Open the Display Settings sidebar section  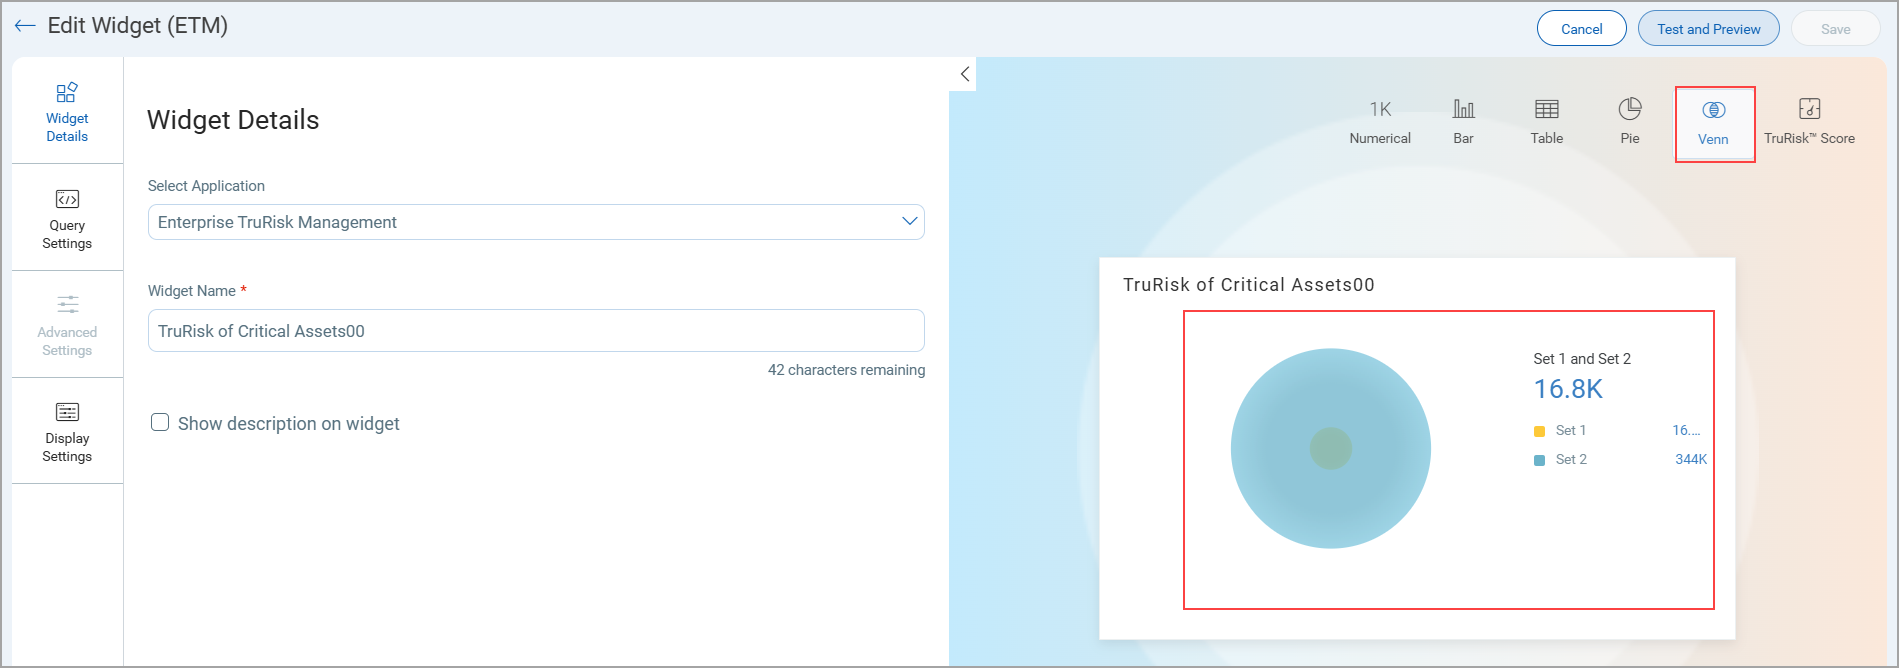(x=67, y=432)
